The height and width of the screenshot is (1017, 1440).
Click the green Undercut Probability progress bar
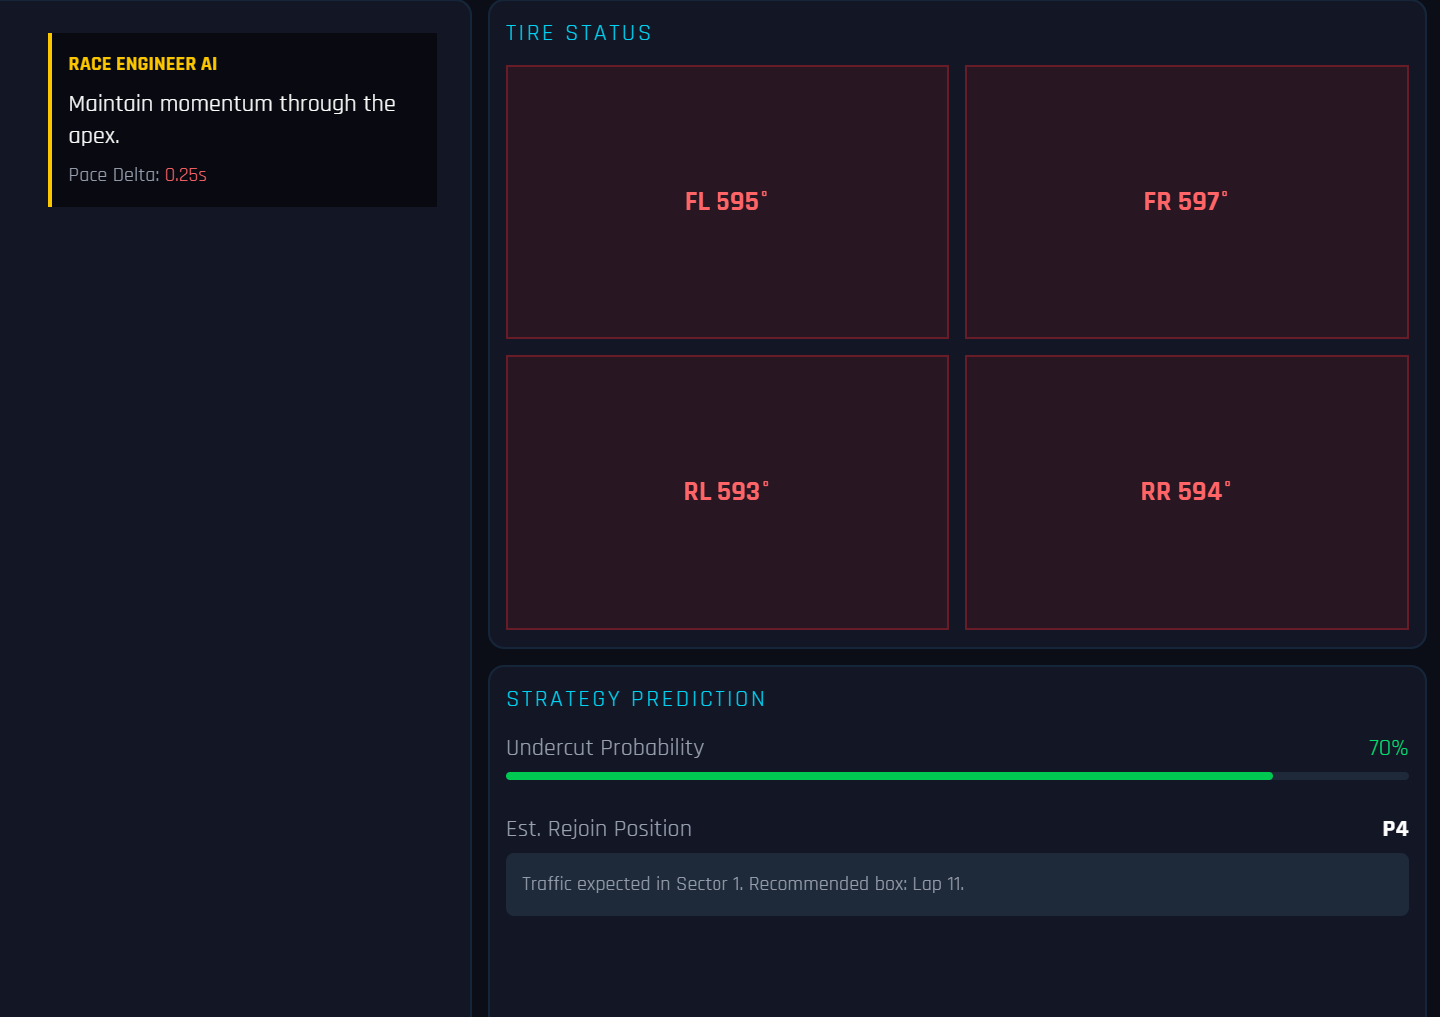889,775
